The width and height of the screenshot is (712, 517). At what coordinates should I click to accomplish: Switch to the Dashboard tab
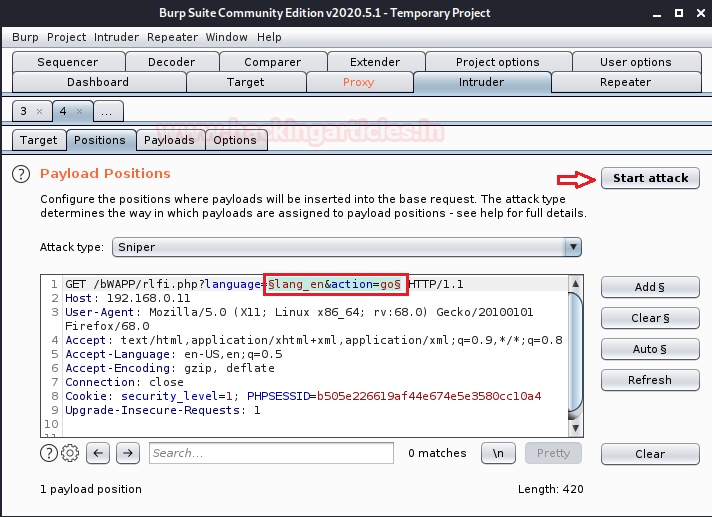click(98, 82)
